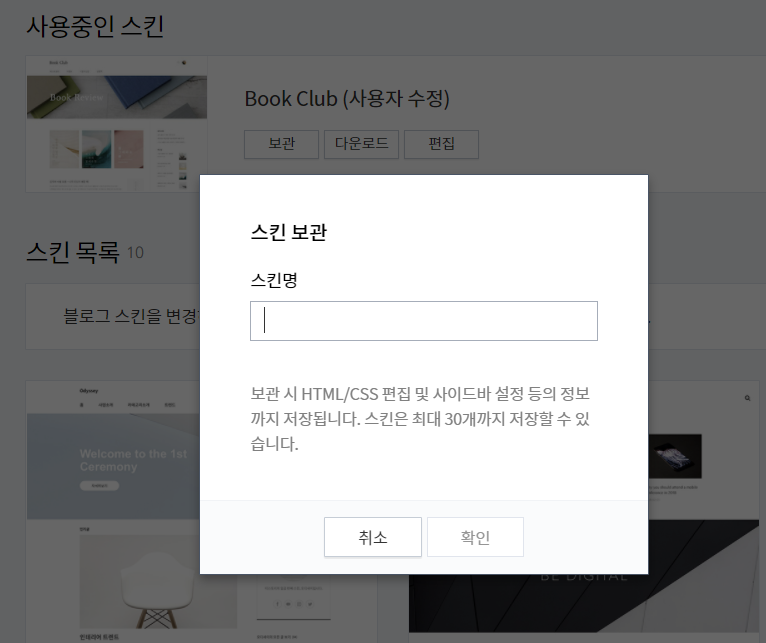Click the 다운로드 button under Book Club
Screen dimensions: 766x643
pos(362,144)
